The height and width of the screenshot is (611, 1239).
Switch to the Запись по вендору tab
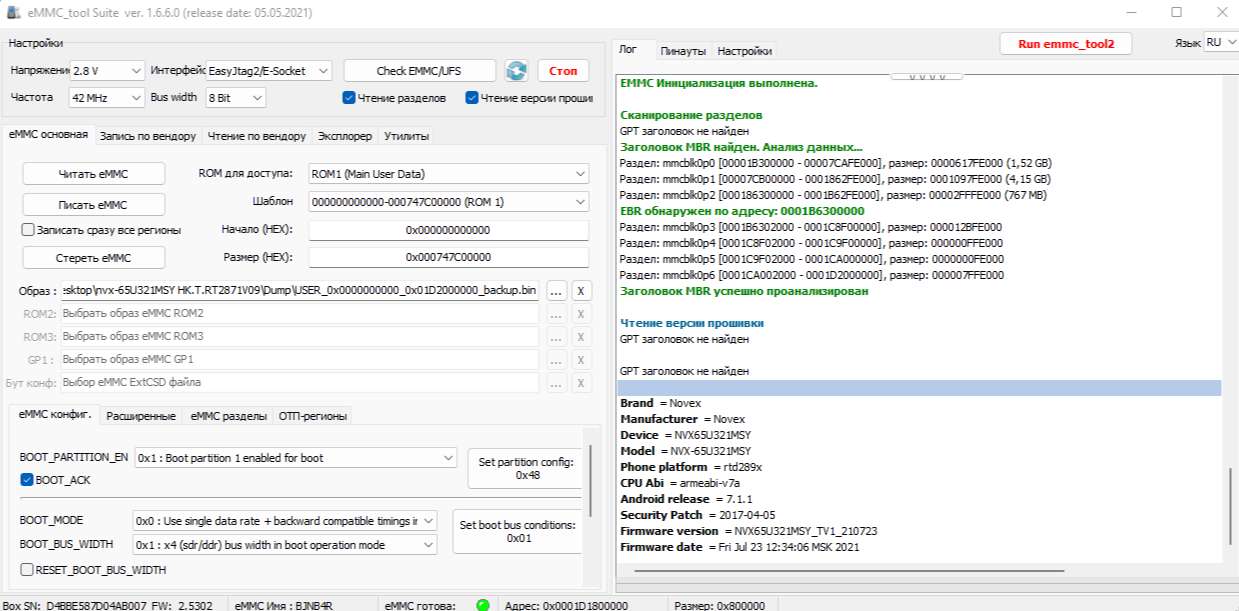click(149, 136)
